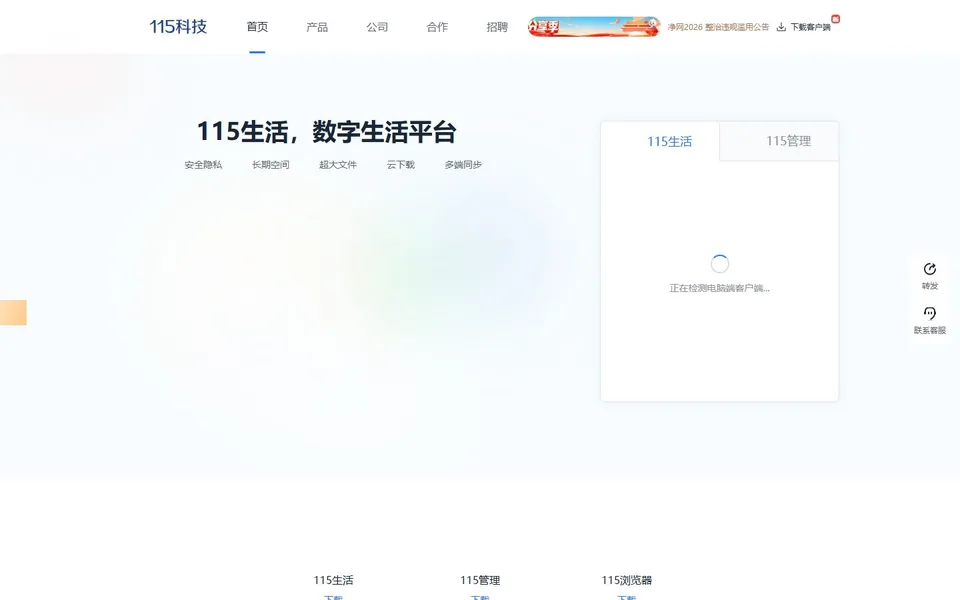Screen dimensions: 960x600
Task: Click the 115管理 product title at bottom
Action: pos(480,580)
